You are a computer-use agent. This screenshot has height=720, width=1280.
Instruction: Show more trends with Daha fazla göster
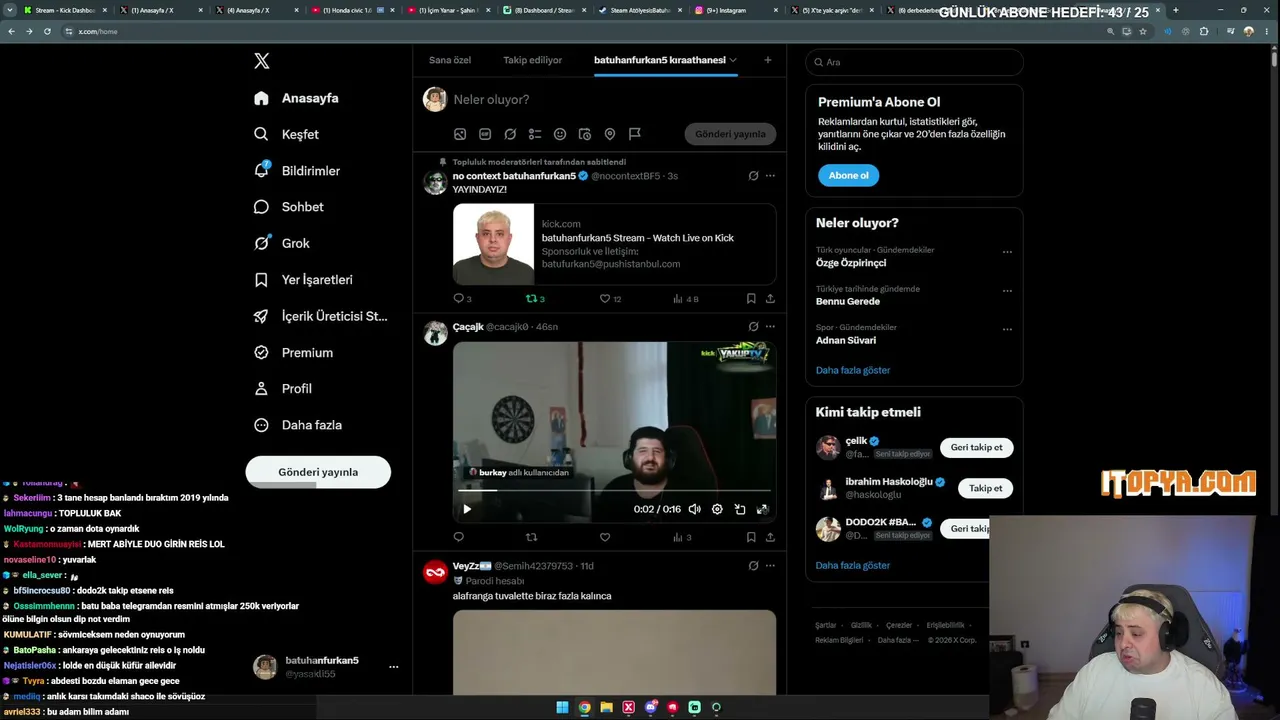pos(853,370)
